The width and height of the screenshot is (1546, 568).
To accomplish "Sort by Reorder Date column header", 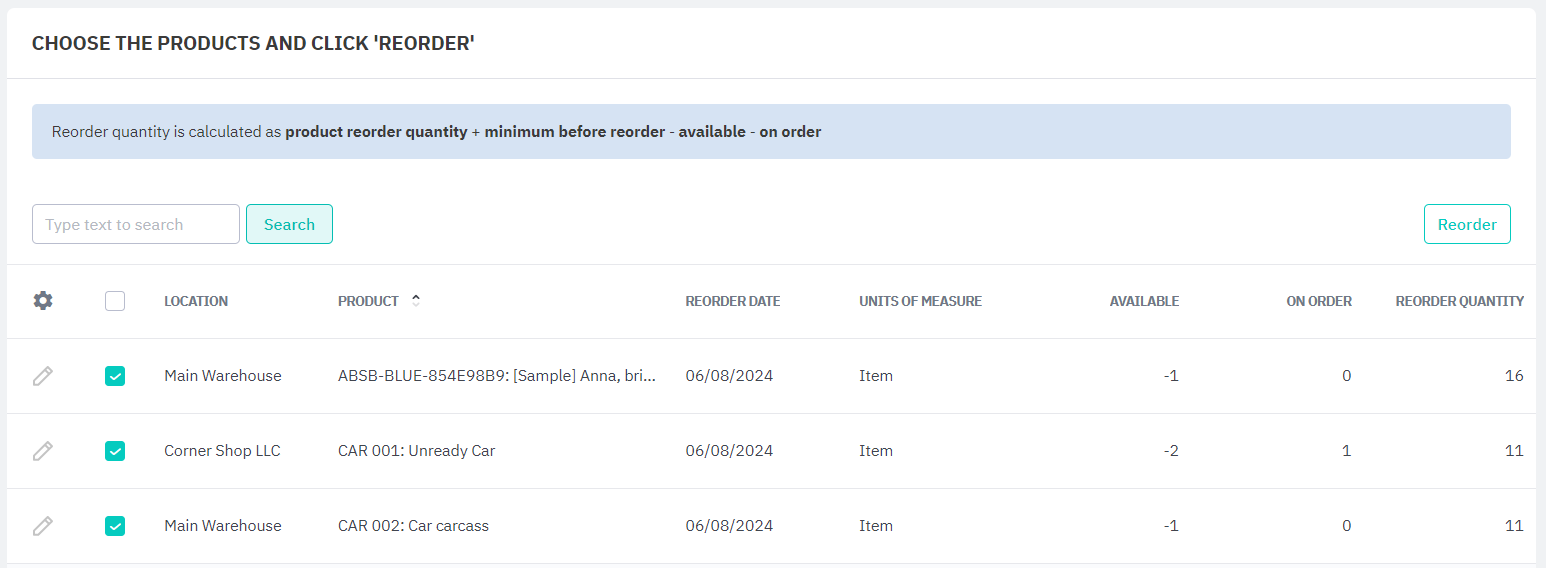I will coord(732,301).
